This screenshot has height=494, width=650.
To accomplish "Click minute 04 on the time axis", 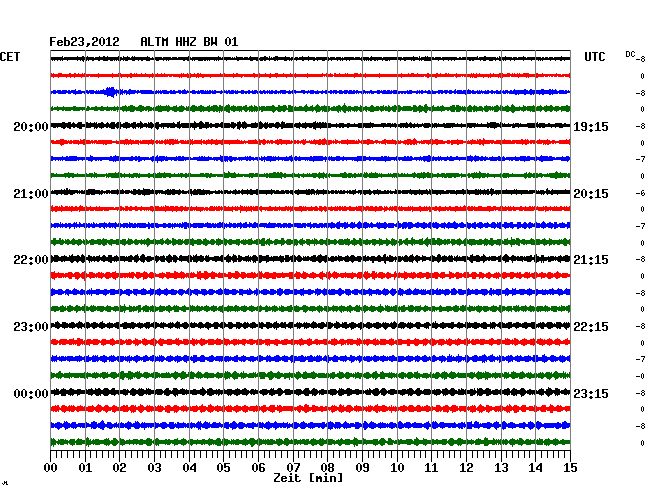I will (x=189, y=467).
